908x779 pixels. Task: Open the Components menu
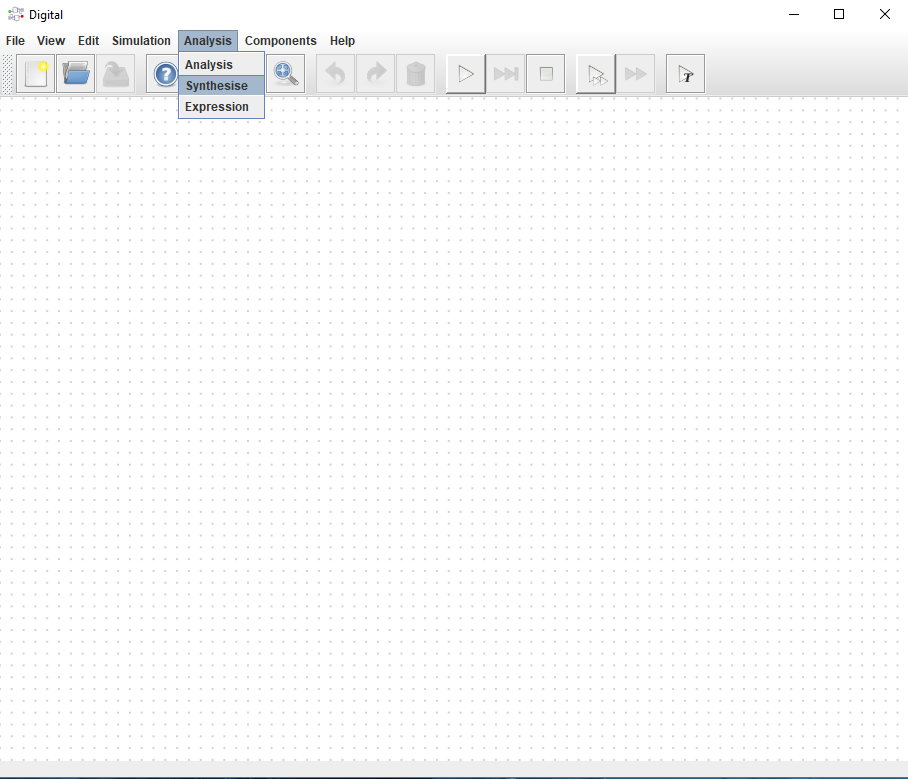pos(280,41)
